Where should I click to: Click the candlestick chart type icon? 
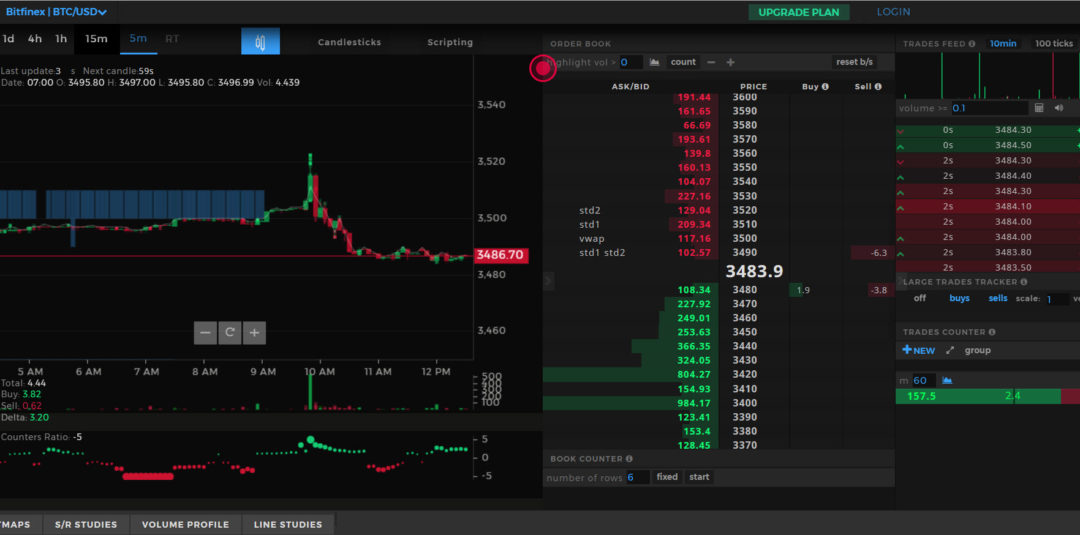(x=260, y=42)
